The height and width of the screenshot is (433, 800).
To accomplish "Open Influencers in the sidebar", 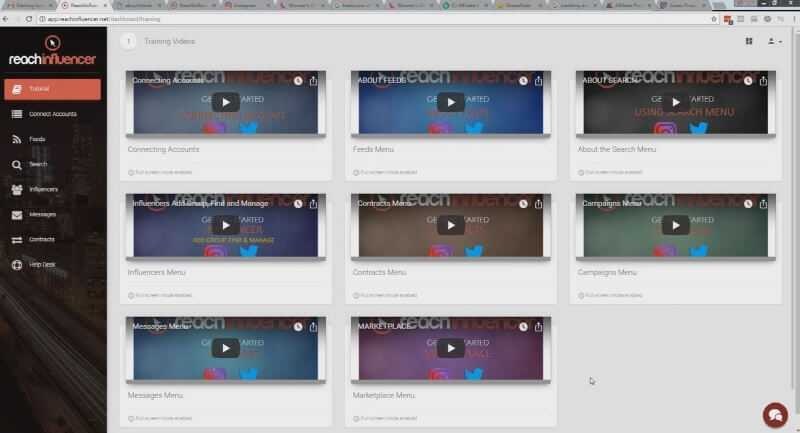I will tap(52, 189).
